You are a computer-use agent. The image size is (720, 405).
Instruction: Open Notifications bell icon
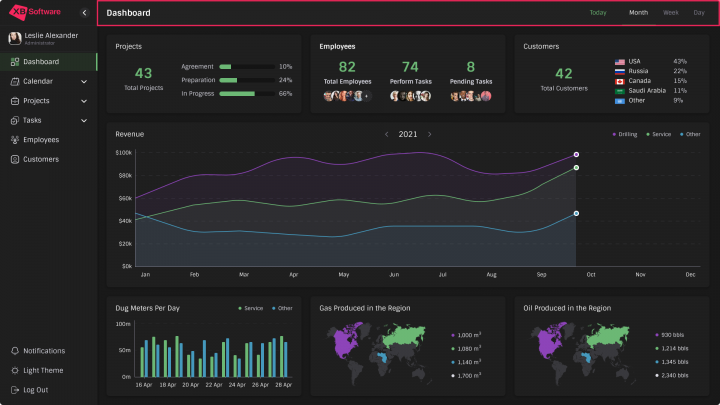click(x=15, y=351)
